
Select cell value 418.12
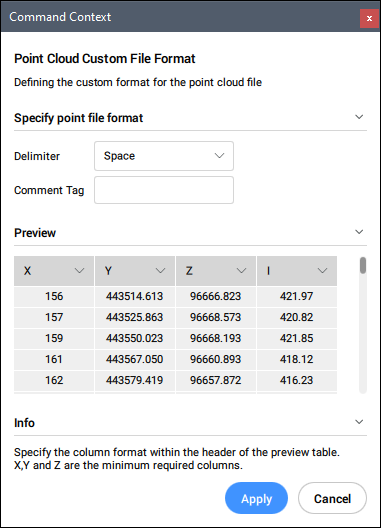click(297, 359)
